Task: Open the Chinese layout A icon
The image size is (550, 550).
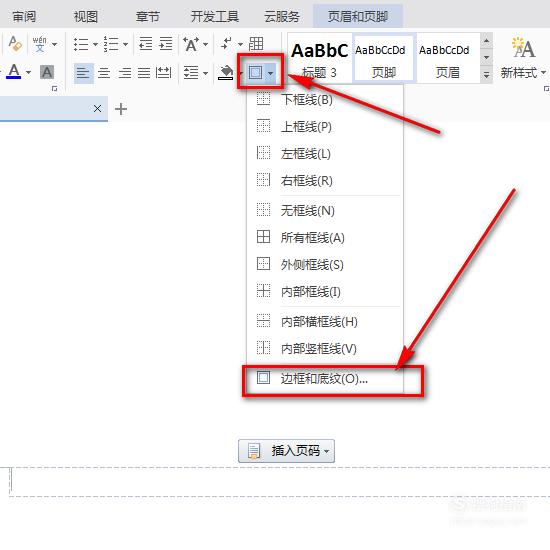Action: tap(191, 44)
